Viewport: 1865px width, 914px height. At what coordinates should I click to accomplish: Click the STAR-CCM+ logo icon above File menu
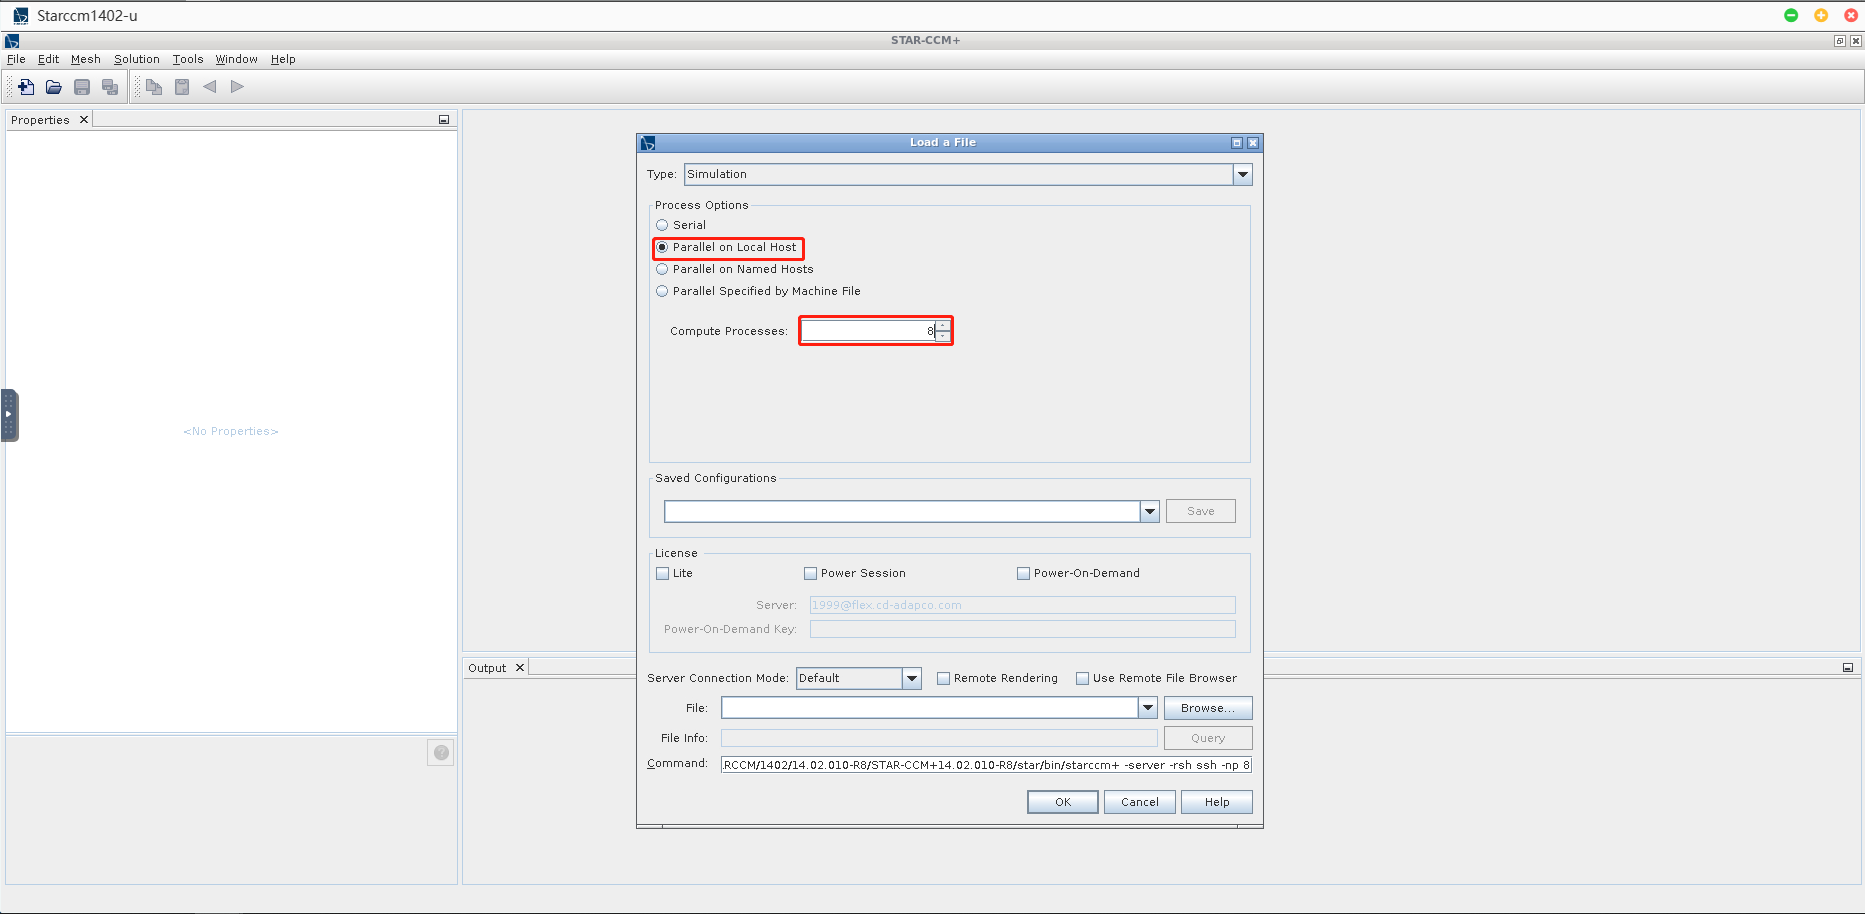coord(12,41)
